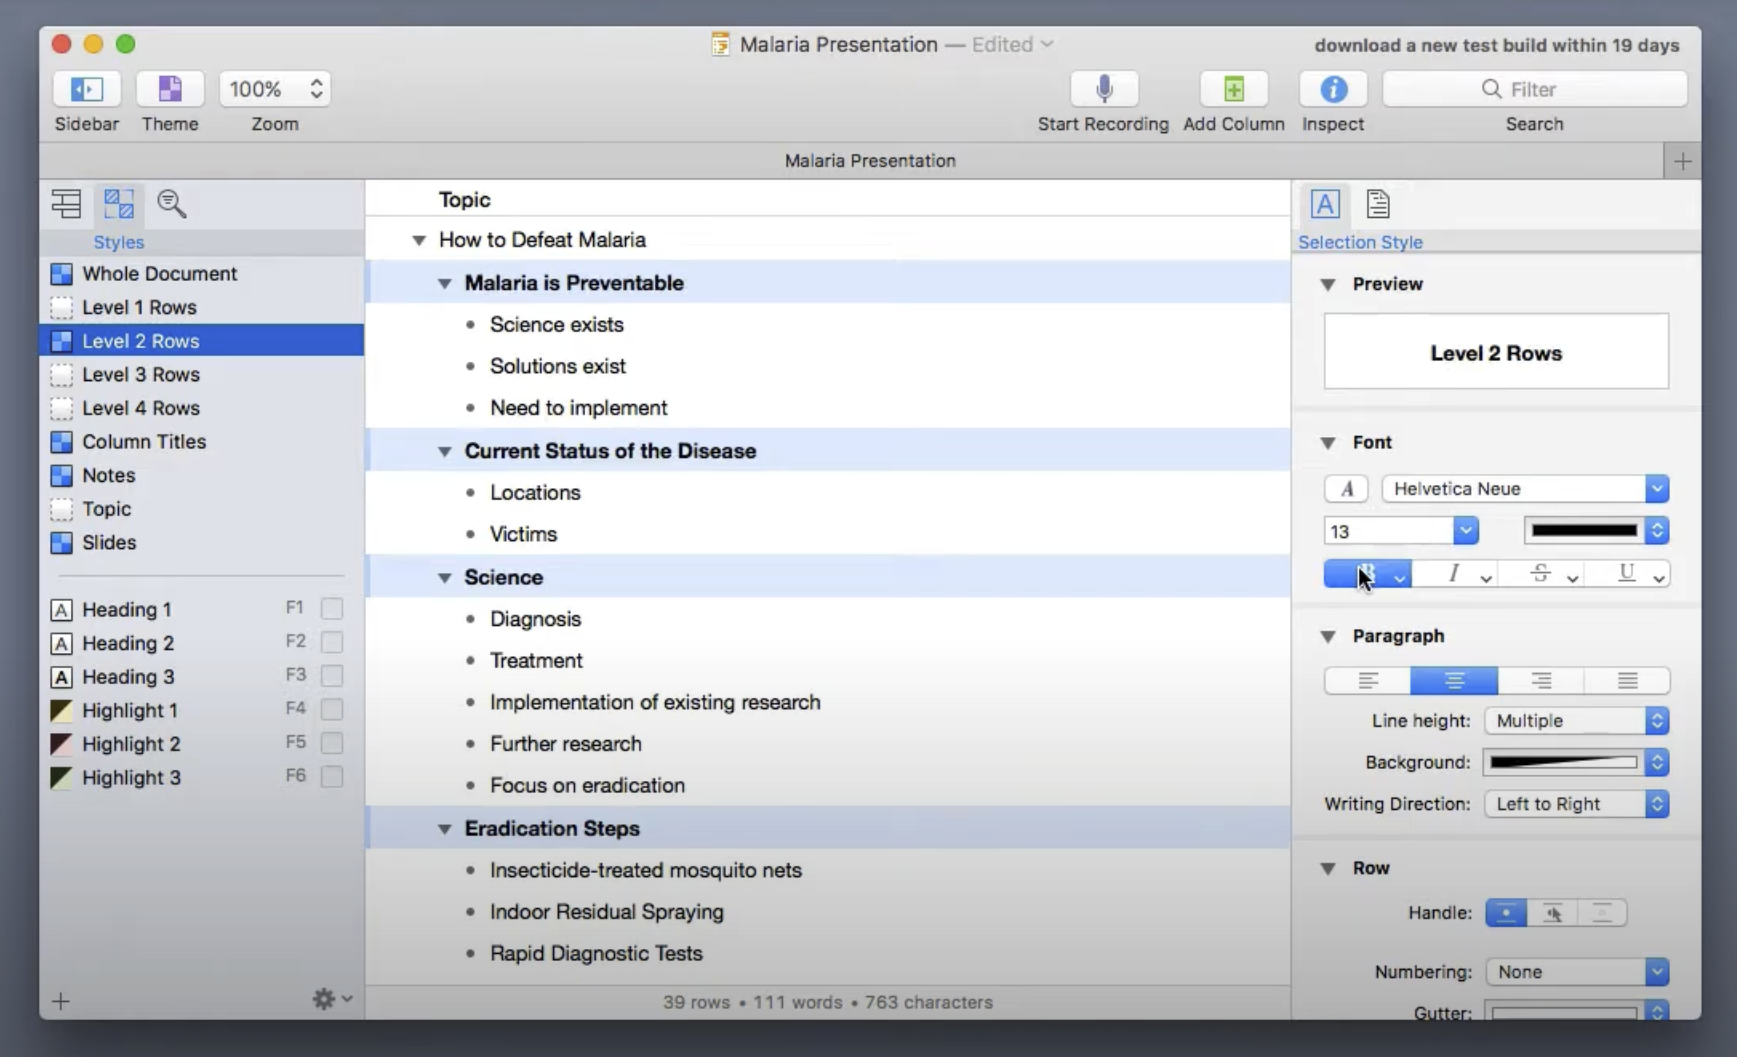This screenshot has width=1737, height=1057.
Task: Set paragraph alignment to right
Action: click(x=1541, y=681)
